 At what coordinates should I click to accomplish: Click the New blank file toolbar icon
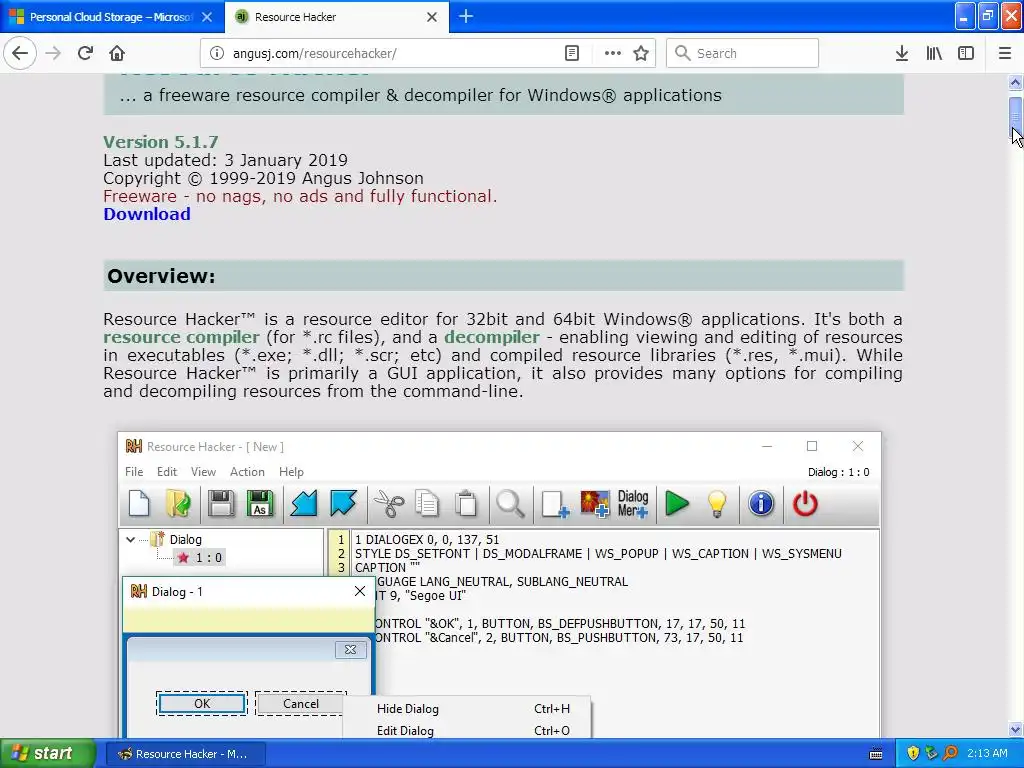[x=139, y=504]
